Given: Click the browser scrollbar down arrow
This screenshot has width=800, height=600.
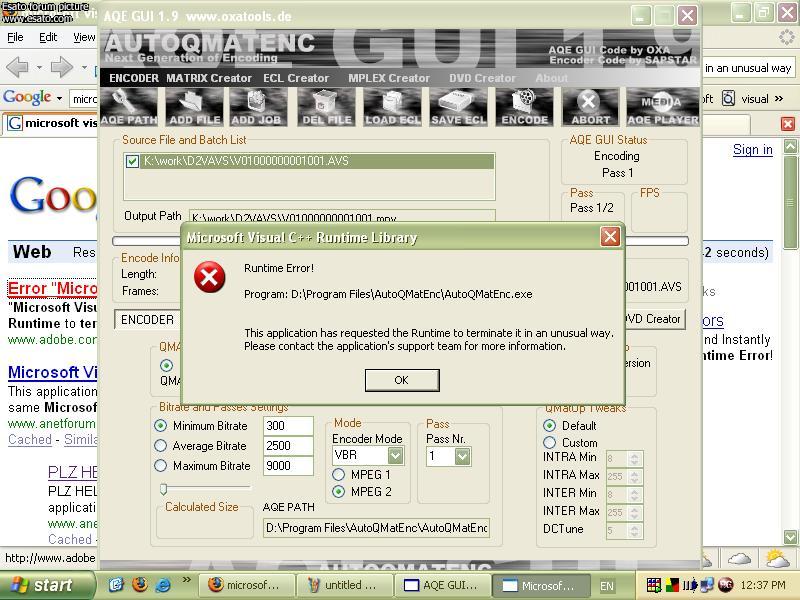Looking at the screenshot, I should pyautogui.click(x=790, y=536).
